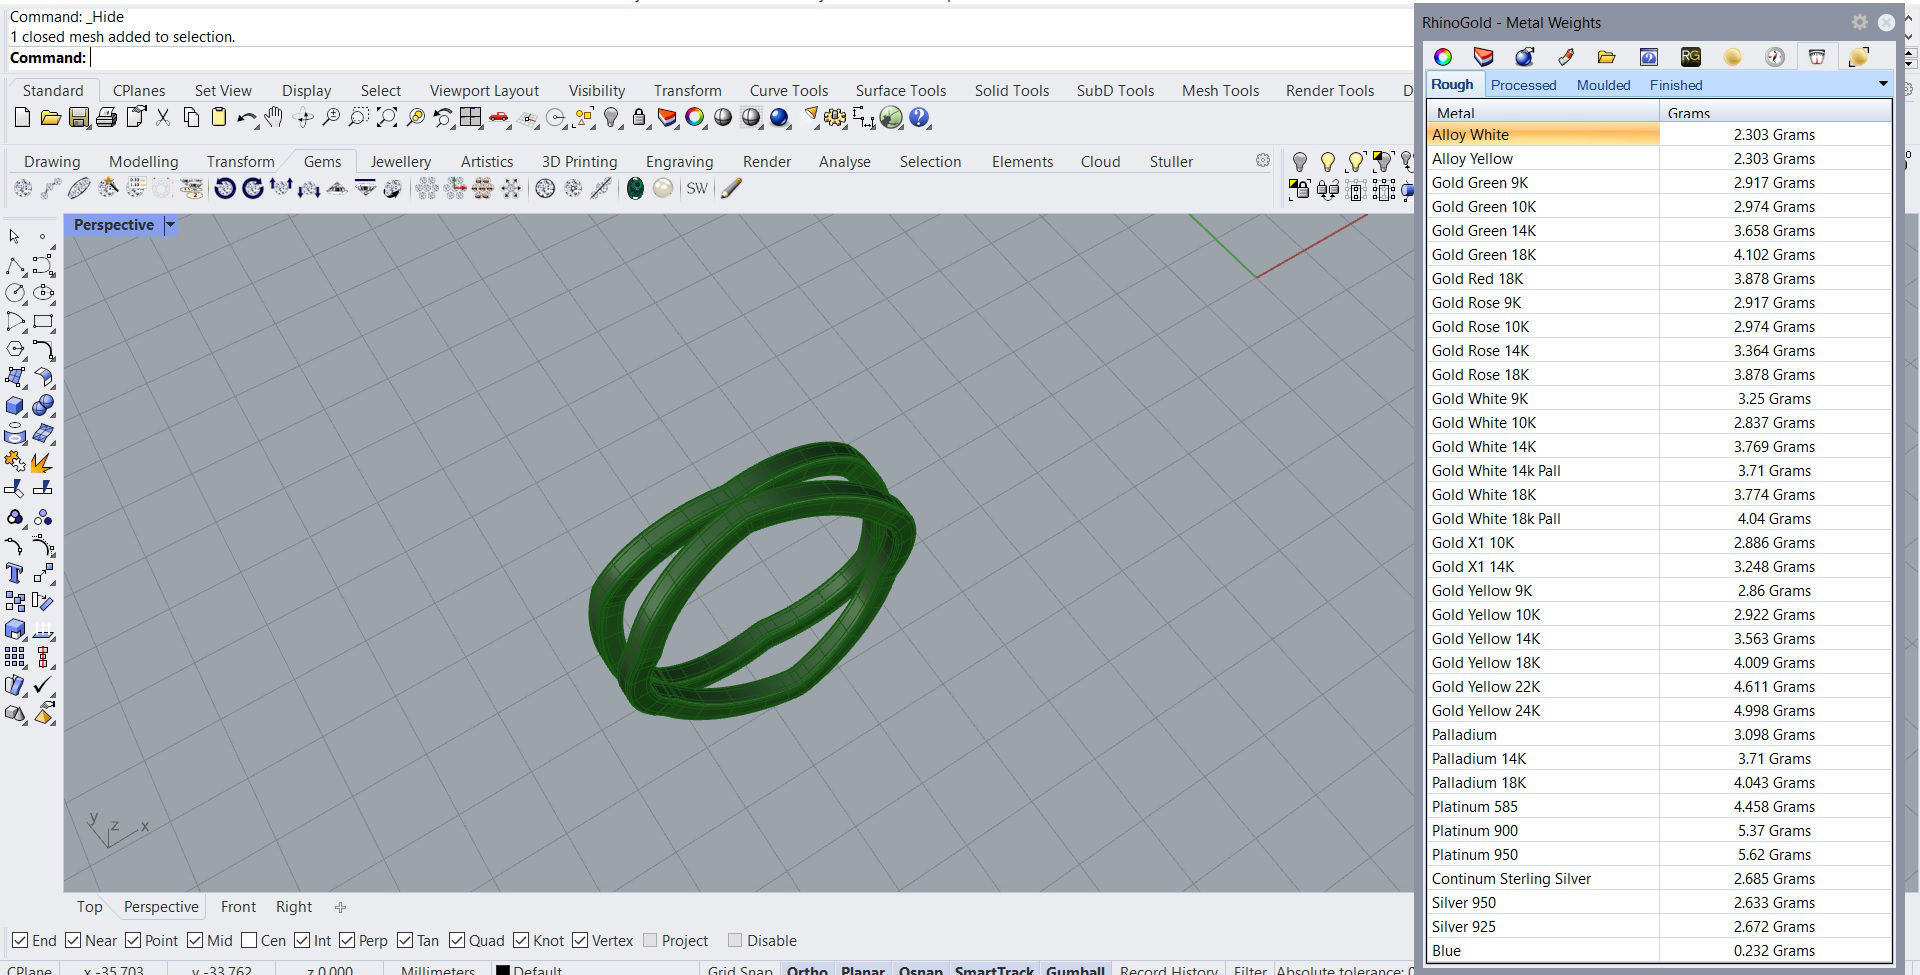Uncheck the End osnap checkbox
This screenshot has height=975, width=1920.
(x=21, y=940)
